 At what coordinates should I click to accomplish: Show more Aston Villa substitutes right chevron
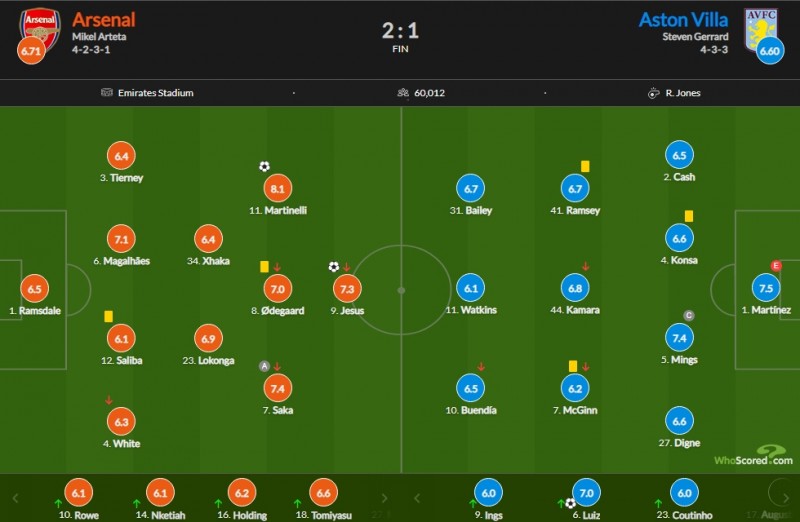786,498
